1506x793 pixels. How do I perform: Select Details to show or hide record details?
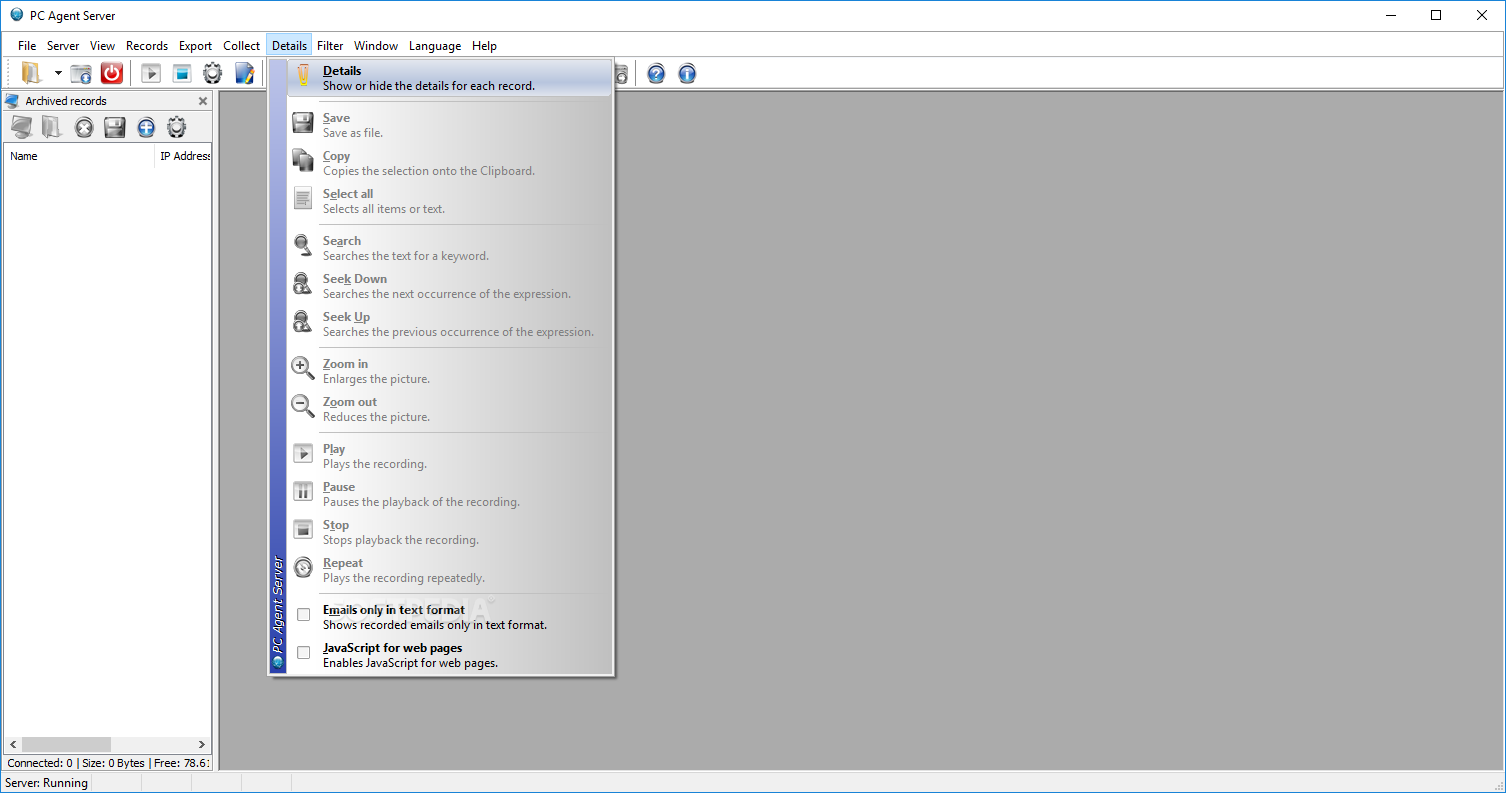(449, 78)
